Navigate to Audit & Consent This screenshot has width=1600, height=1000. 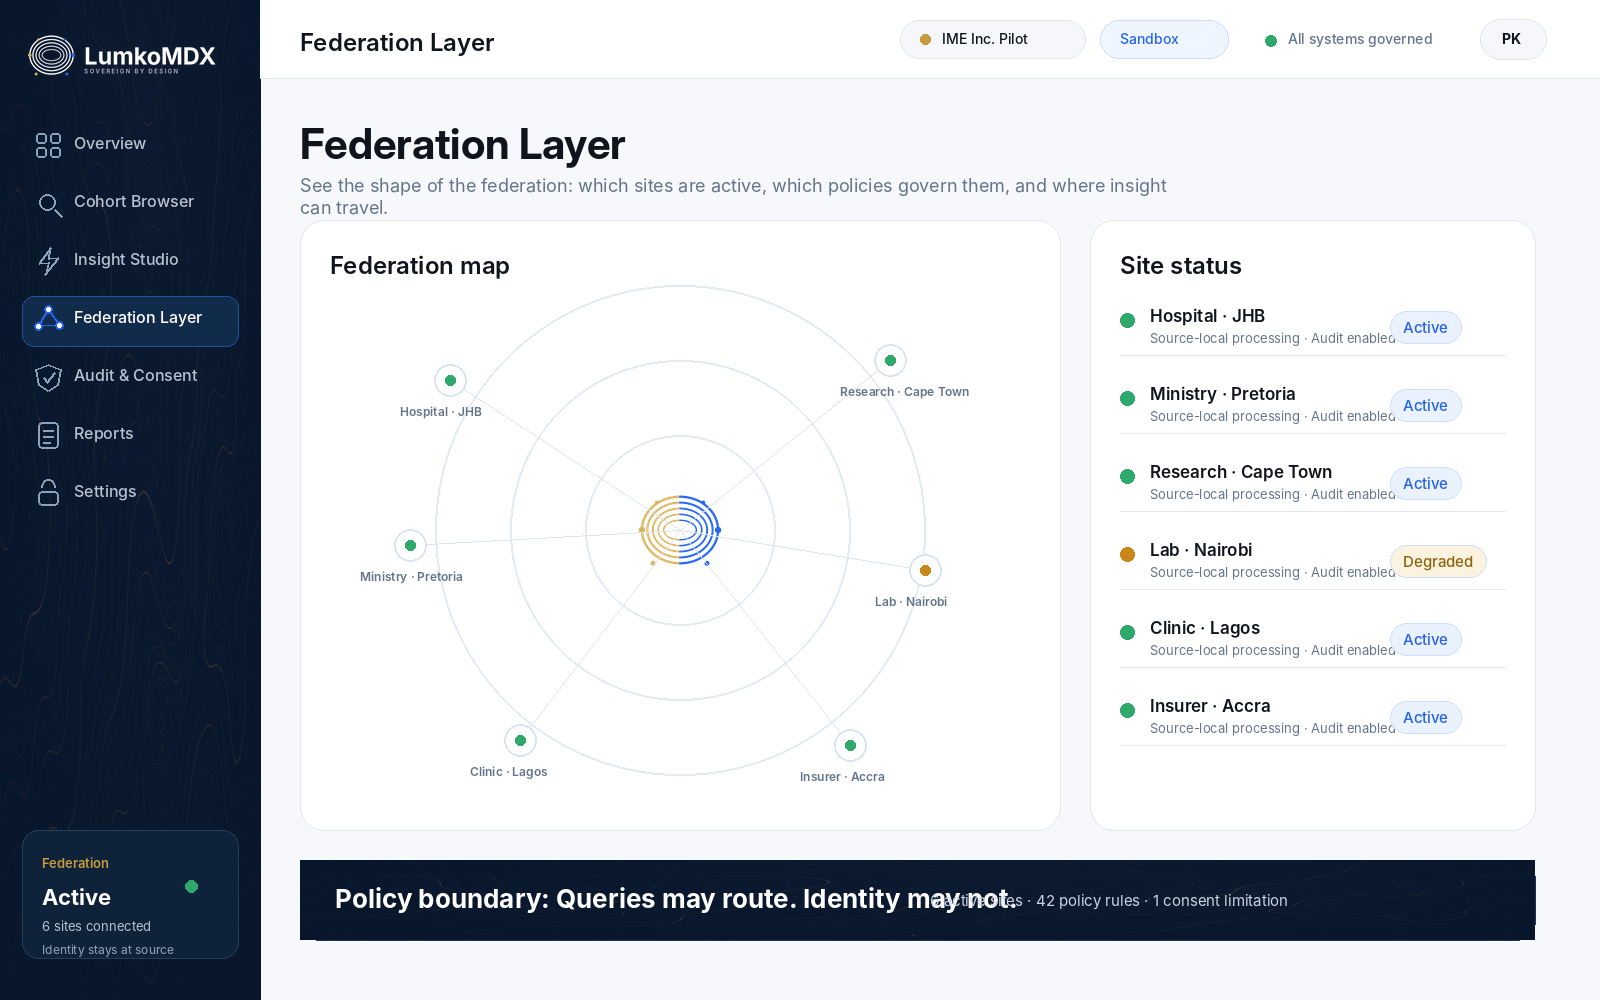coord(130,376)
